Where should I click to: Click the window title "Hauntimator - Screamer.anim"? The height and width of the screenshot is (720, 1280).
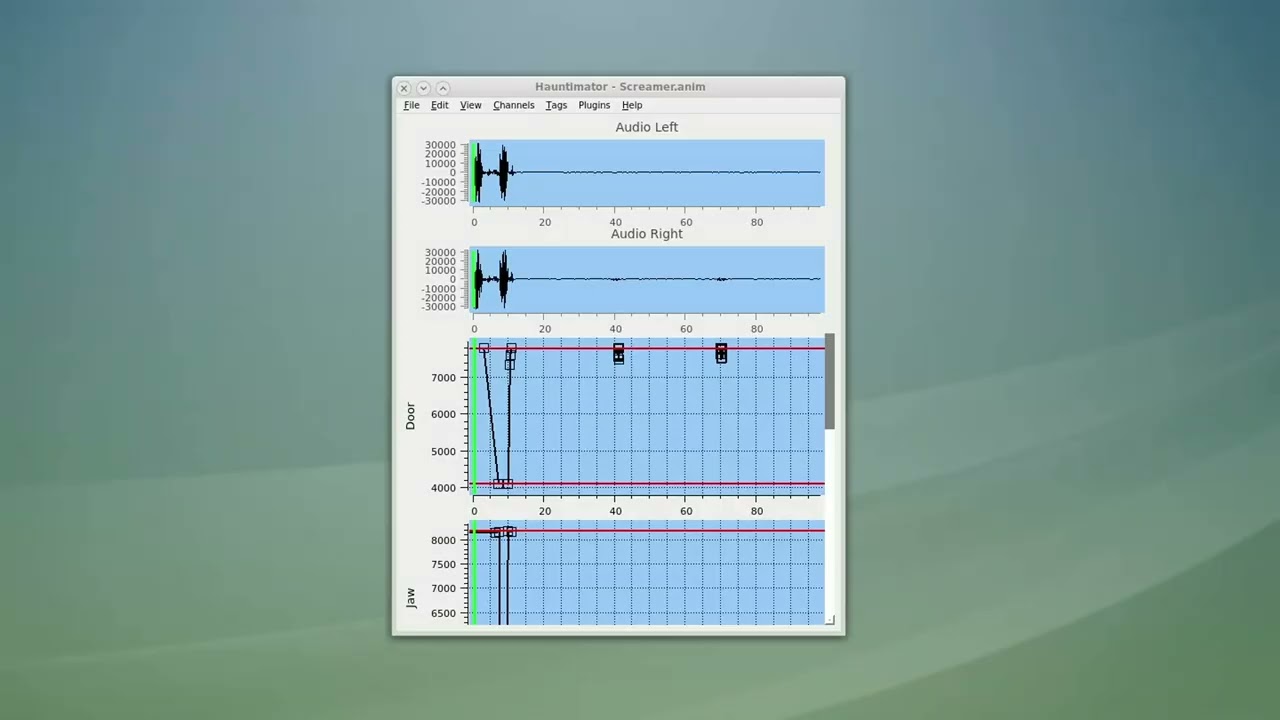tap(620, 87)
